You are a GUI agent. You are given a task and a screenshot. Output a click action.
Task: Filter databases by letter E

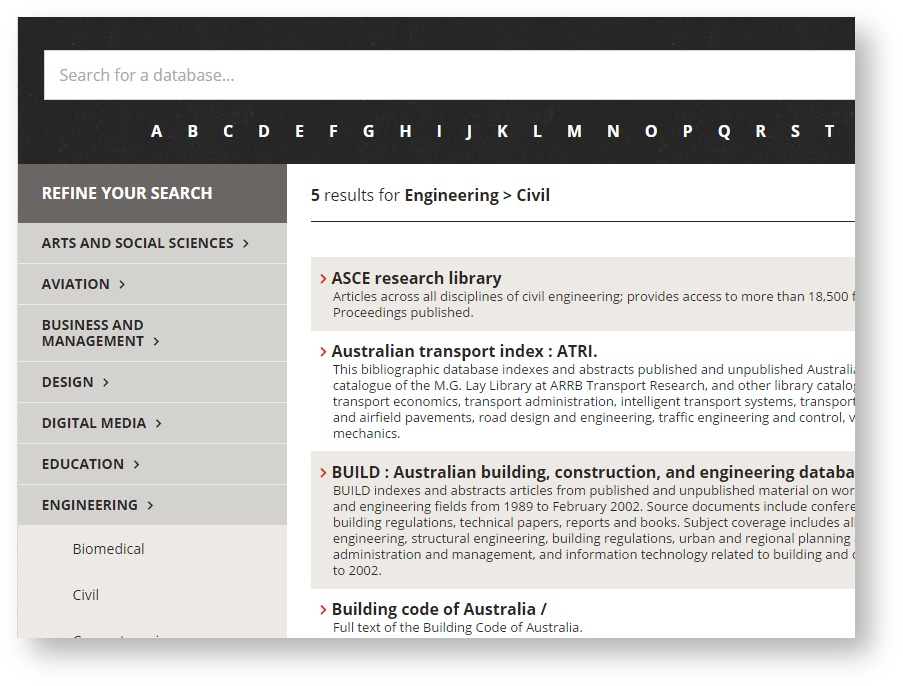(x=299, y=131)
